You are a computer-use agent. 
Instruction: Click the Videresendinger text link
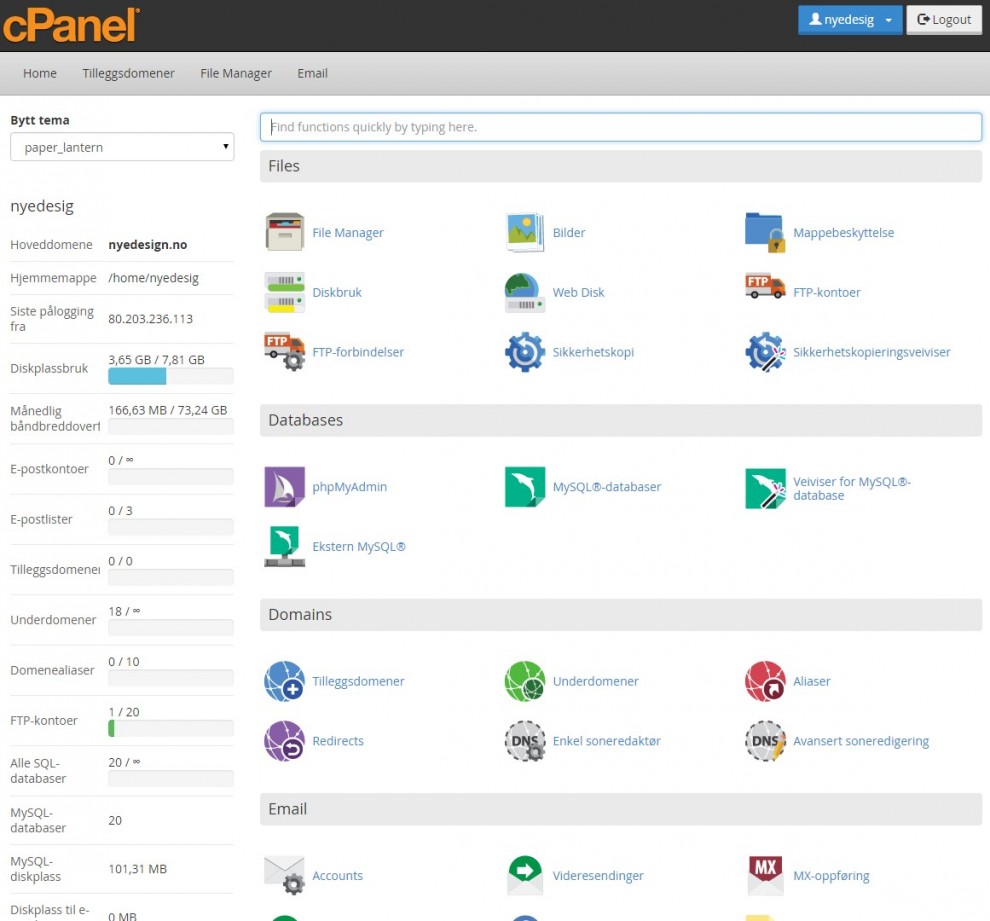tap(598, 876)
